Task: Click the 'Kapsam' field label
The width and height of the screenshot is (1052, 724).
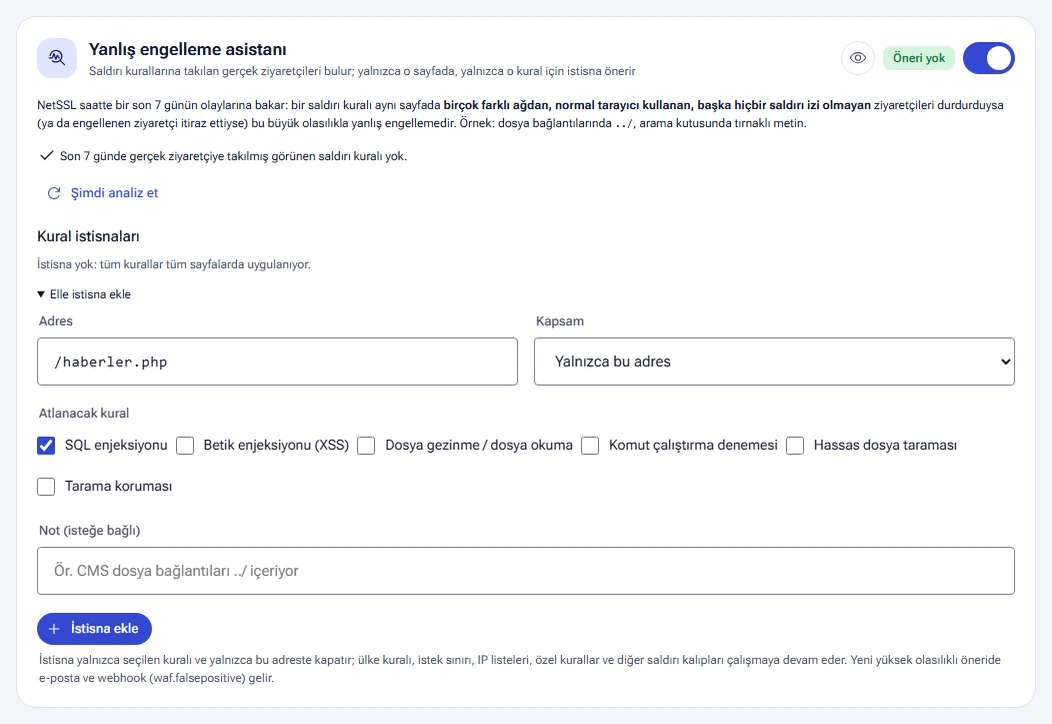Action: tap(560, 321)
